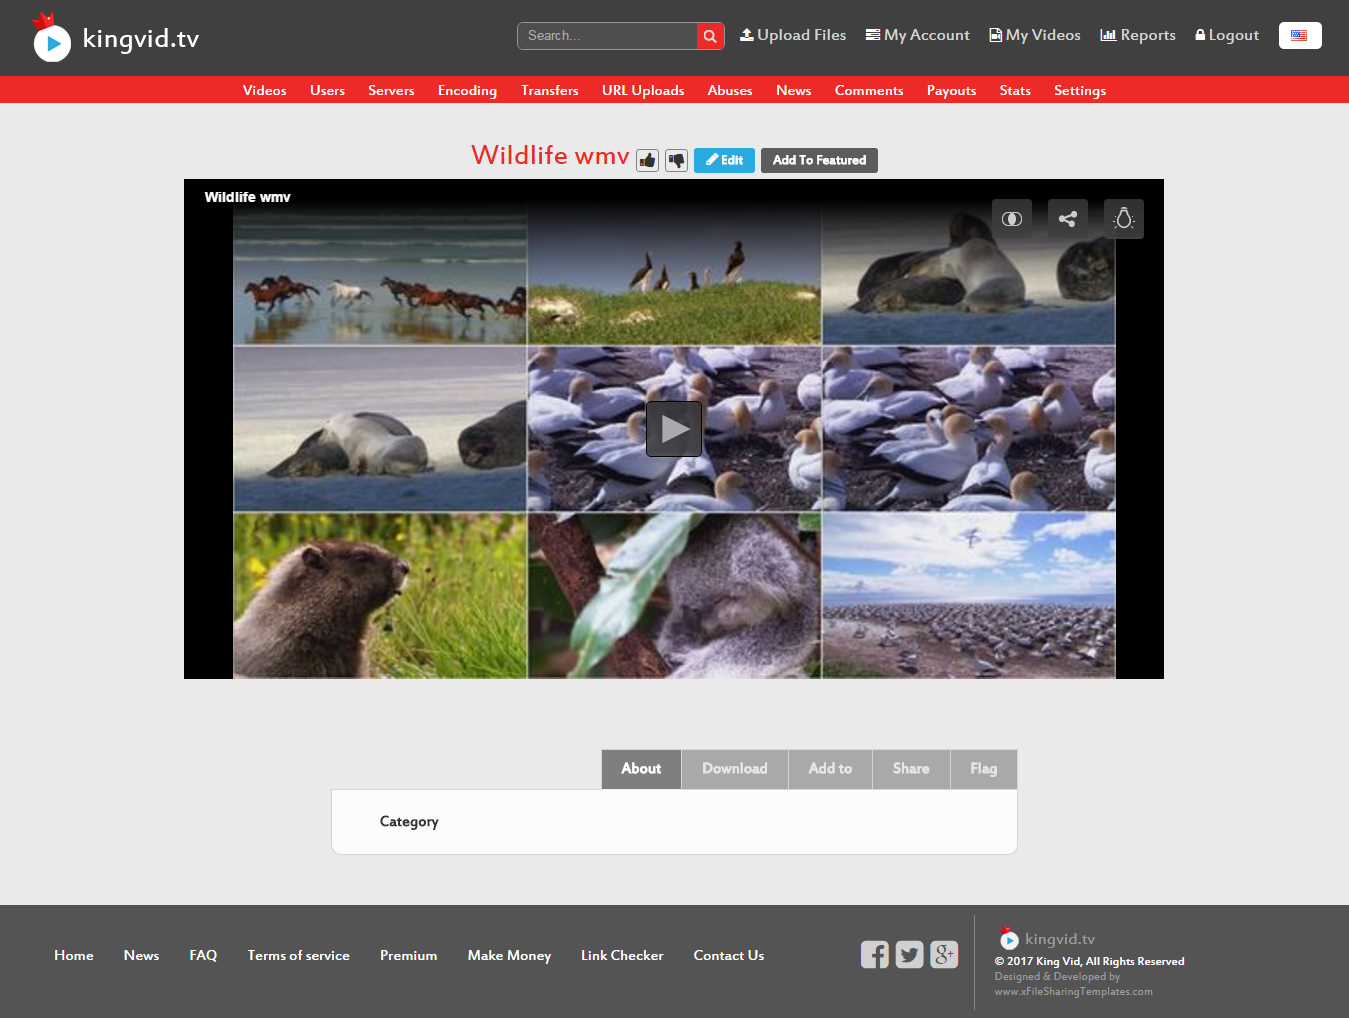Open the Contact Us footer link
1349x1018 pixels.
click(x=729, y=955)
